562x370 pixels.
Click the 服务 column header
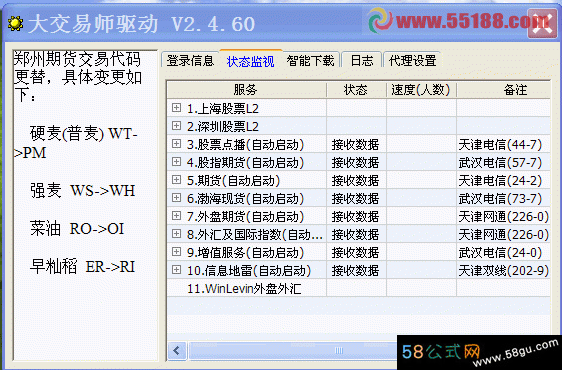click(x=246, y=89)
